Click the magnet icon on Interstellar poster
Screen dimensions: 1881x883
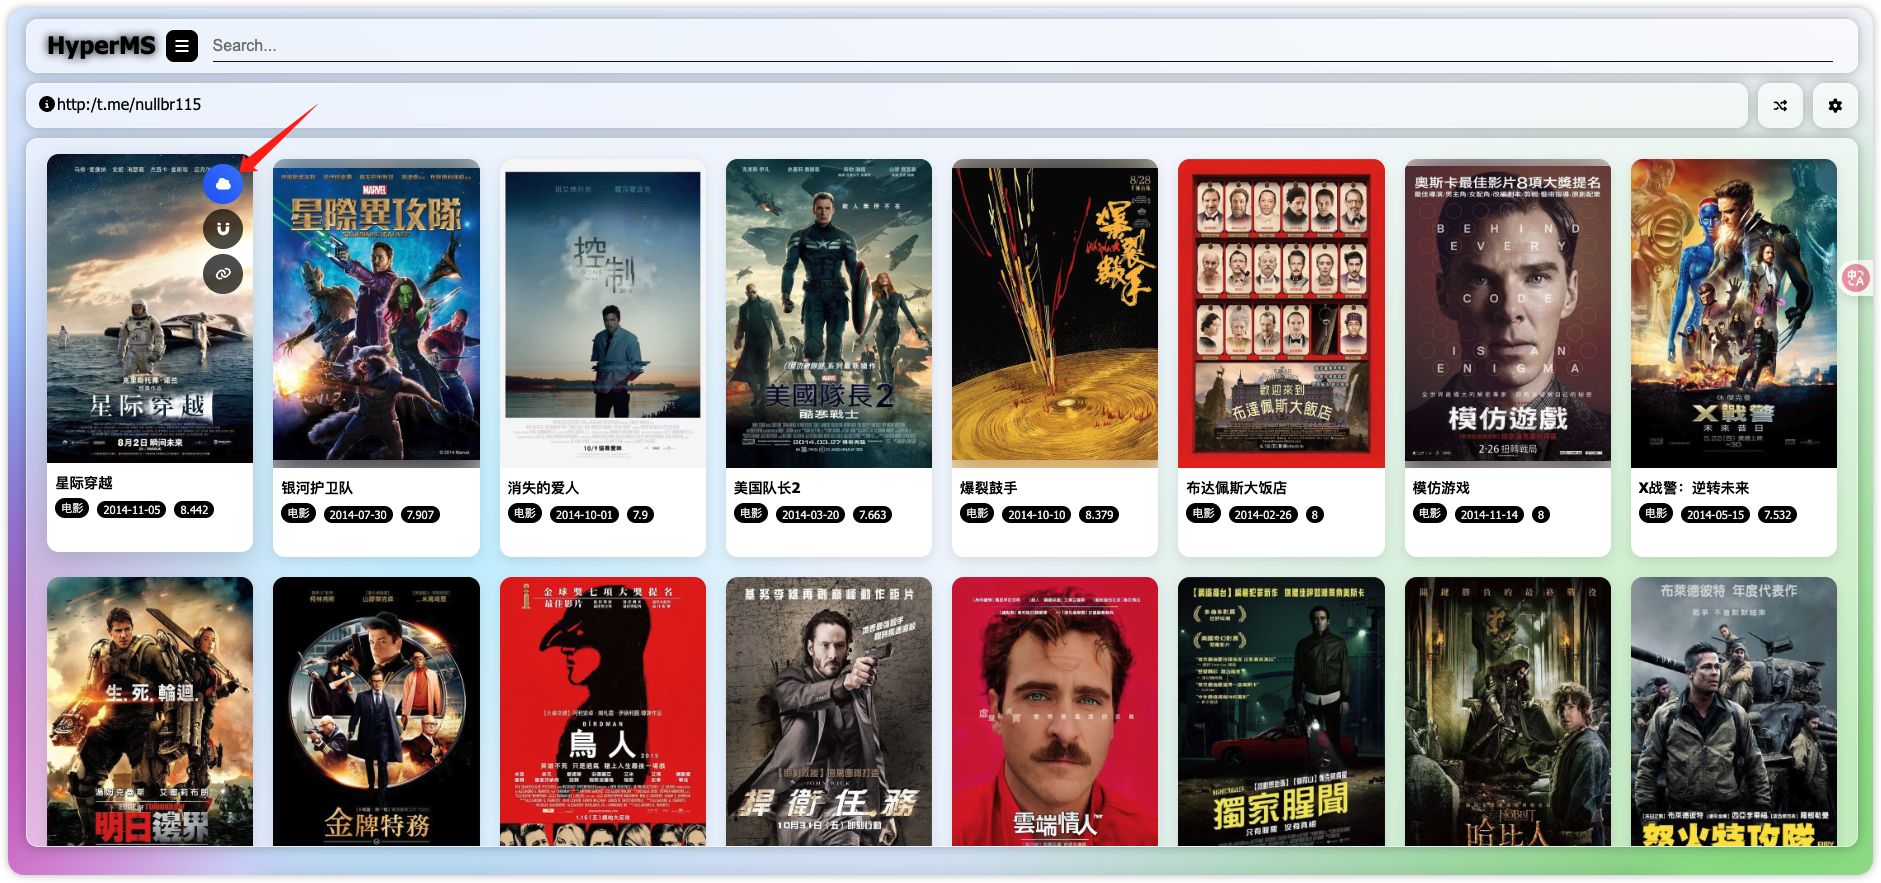[223, 229]
